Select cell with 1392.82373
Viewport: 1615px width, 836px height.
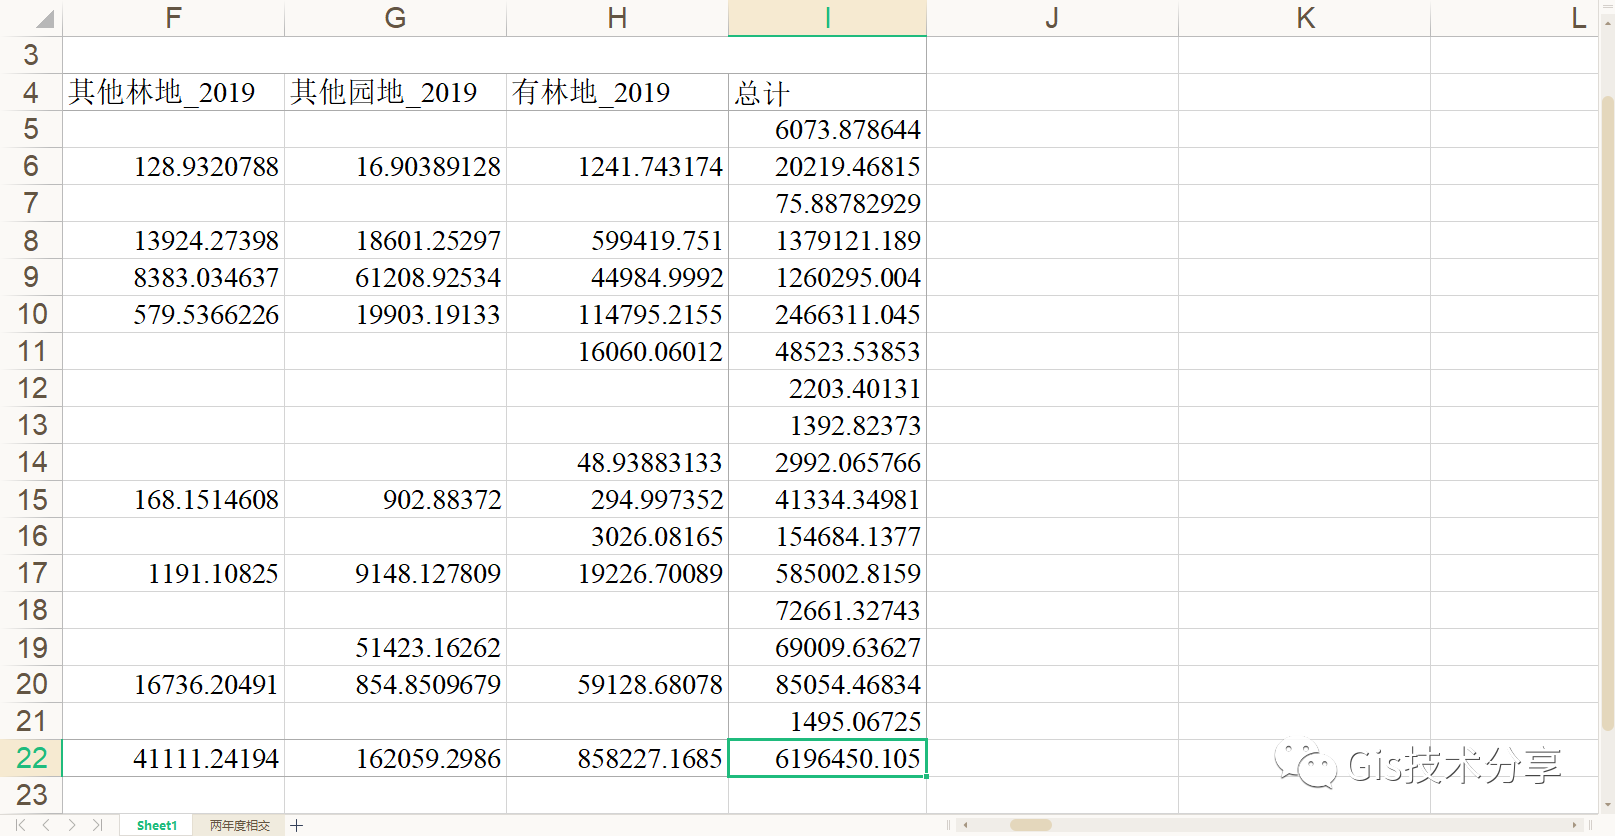pos(828,425)
